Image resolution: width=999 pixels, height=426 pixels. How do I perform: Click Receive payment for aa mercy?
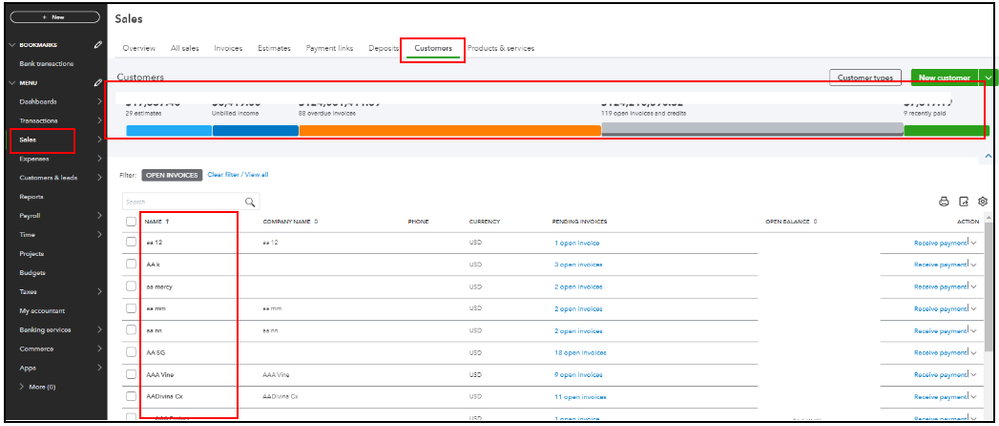click(x=940, y=287)
